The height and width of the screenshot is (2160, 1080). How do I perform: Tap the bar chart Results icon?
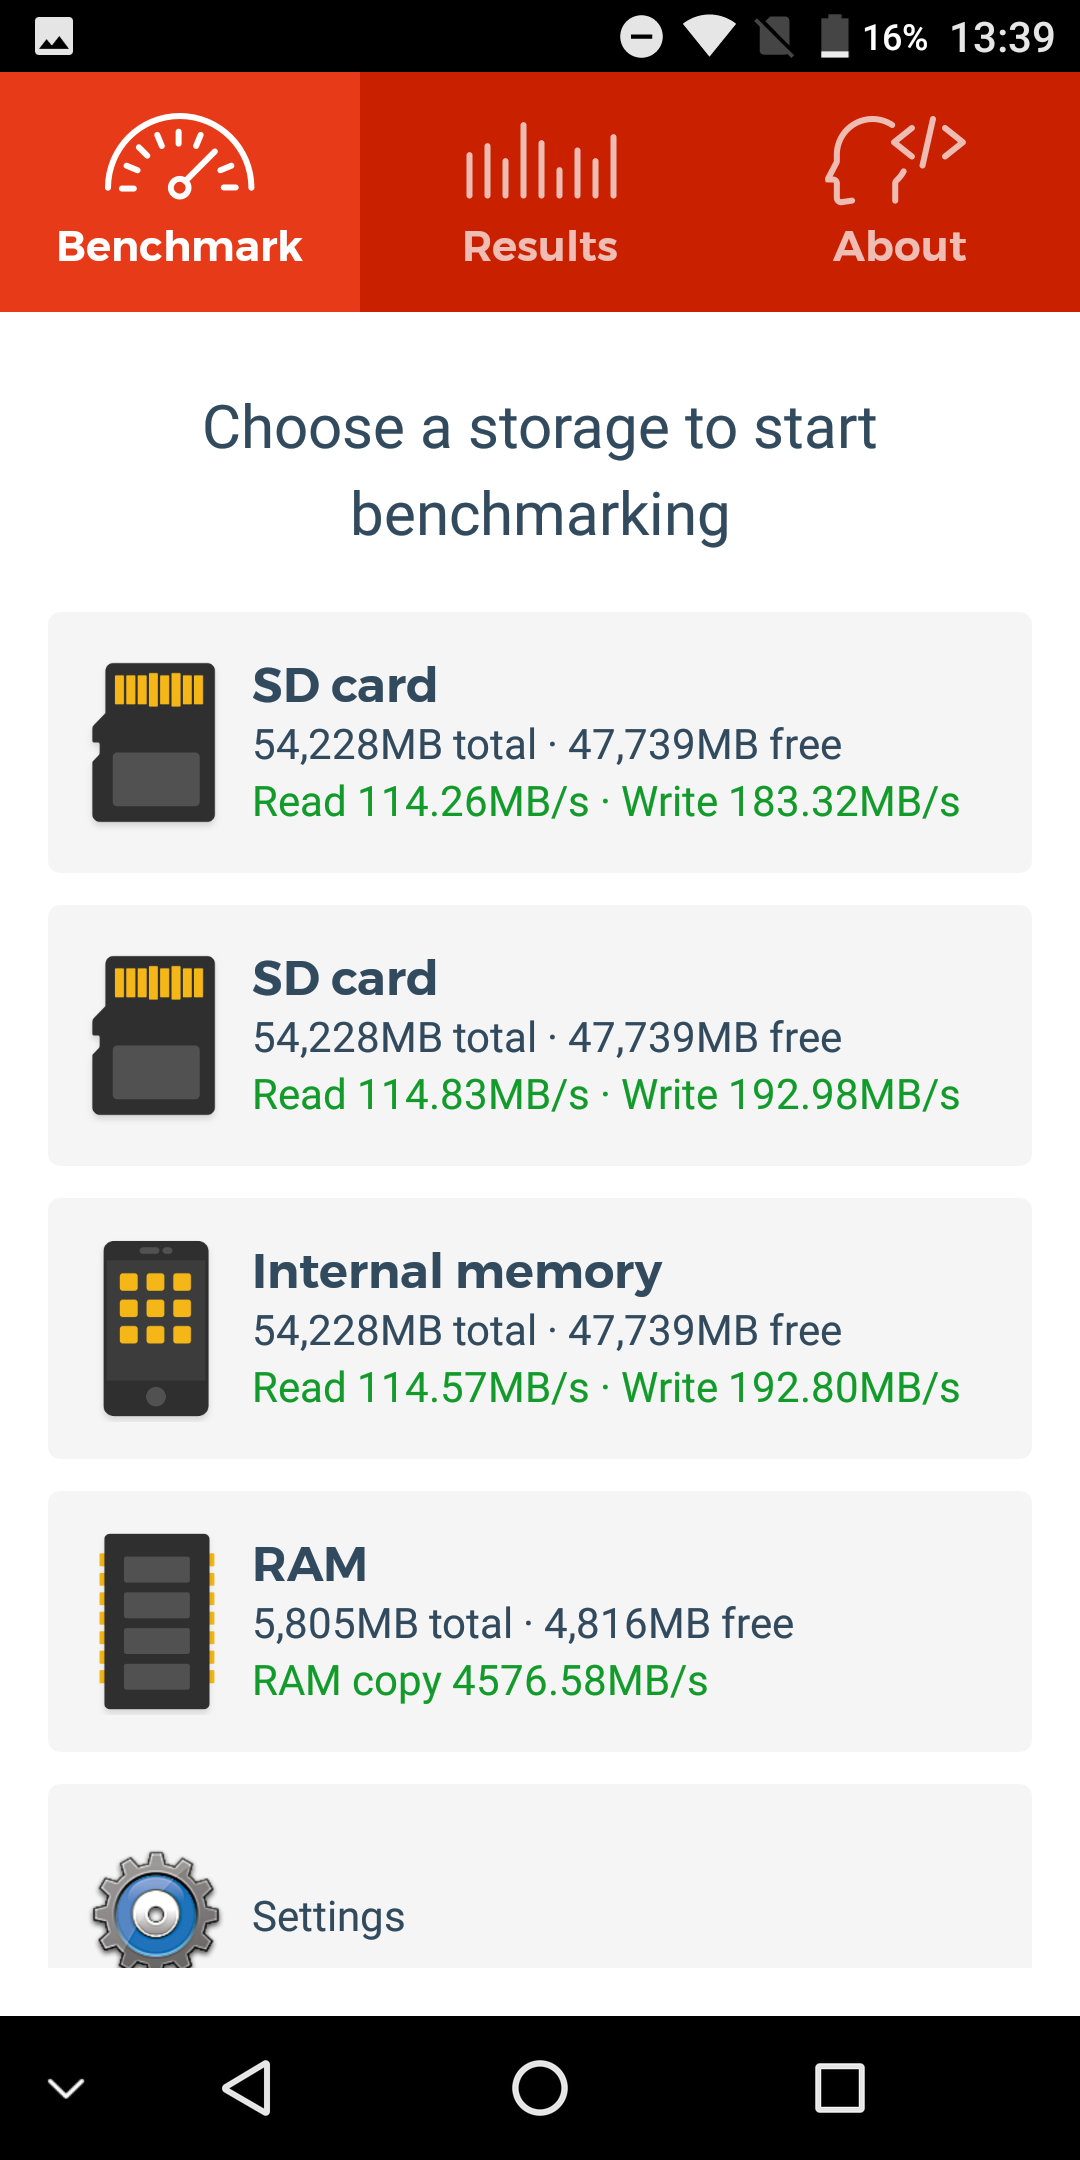coord(541,160)
